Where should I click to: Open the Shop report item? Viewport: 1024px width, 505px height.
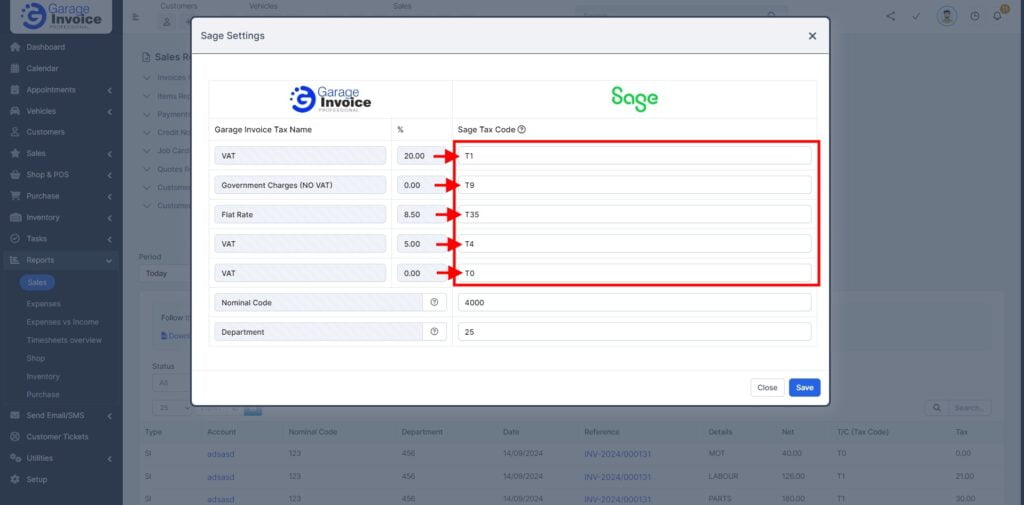36,359
